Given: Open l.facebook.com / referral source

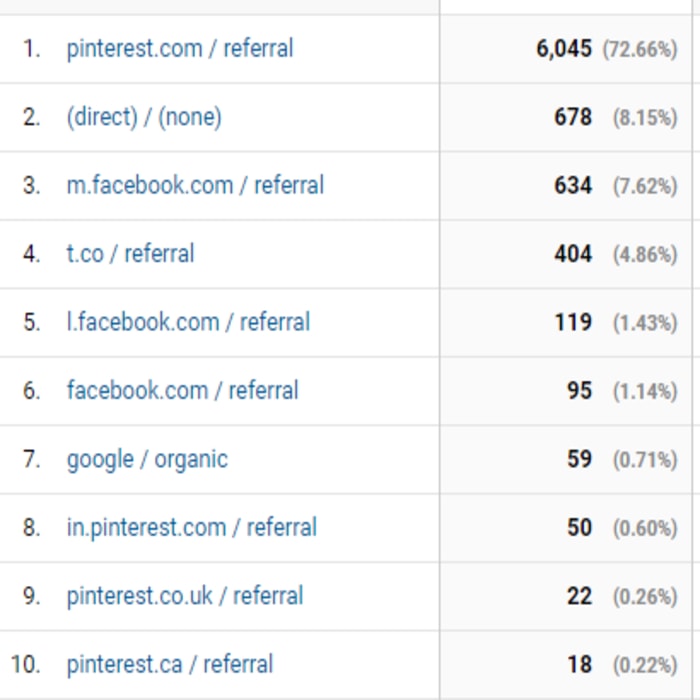Looking at the screenshot, I should coord(188,322).
